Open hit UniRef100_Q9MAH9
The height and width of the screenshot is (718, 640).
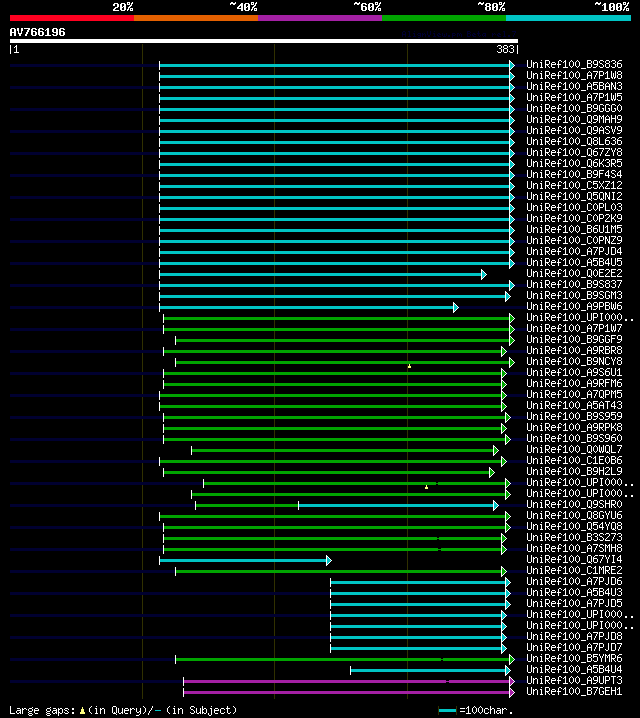click(x=574, y=120)
